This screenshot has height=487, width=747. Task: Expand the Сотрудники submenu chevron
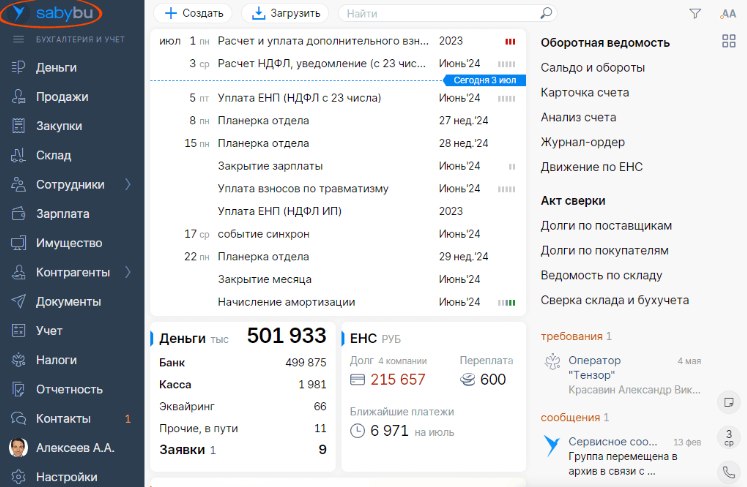pos(128,184)
